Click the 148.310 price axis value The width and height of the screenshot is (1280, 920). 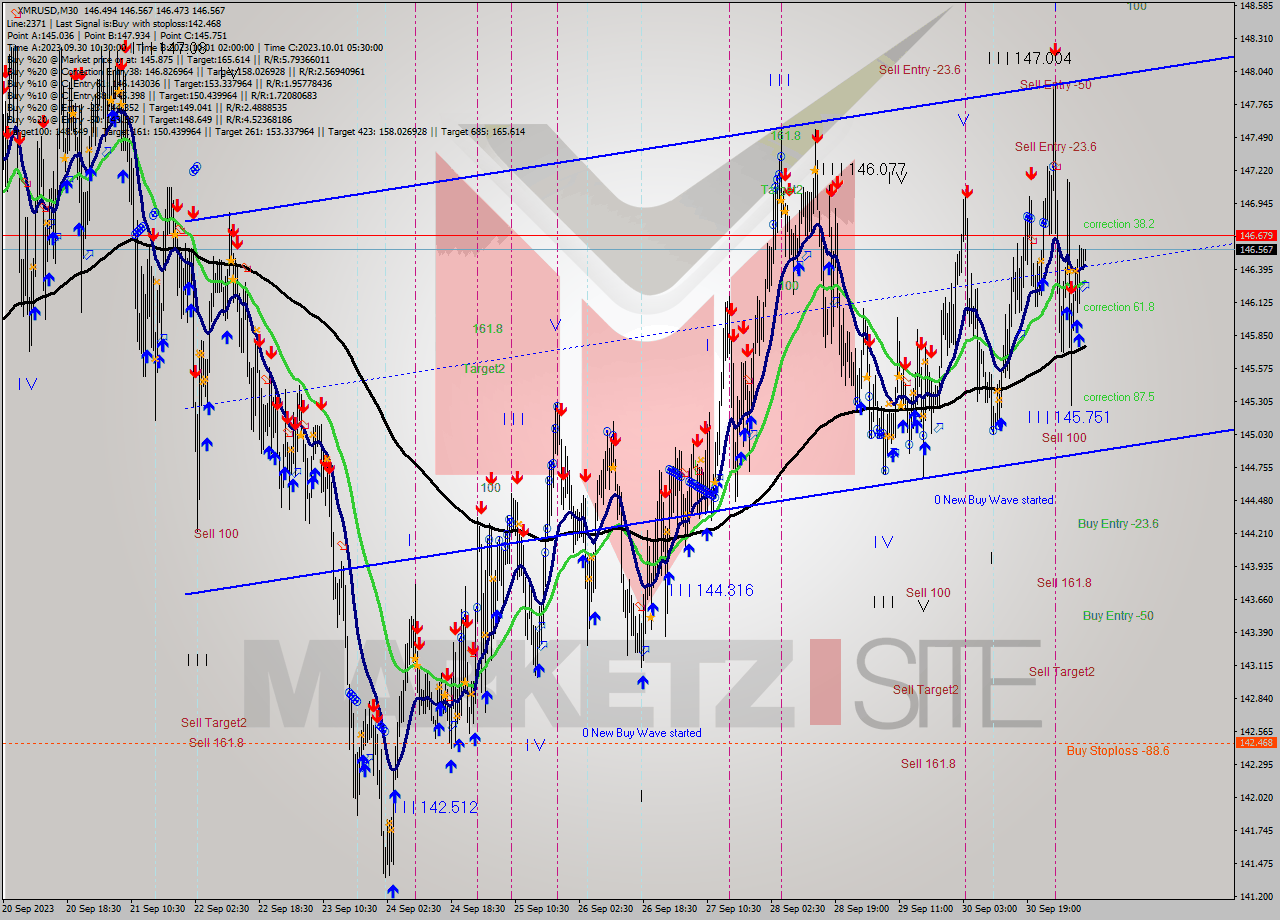(1256, 38)
